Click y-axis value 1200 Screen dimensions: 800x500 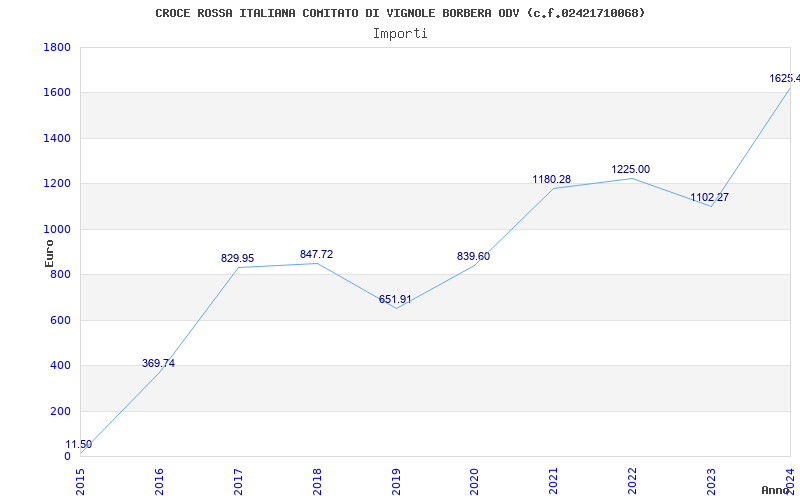click(57, 184)
